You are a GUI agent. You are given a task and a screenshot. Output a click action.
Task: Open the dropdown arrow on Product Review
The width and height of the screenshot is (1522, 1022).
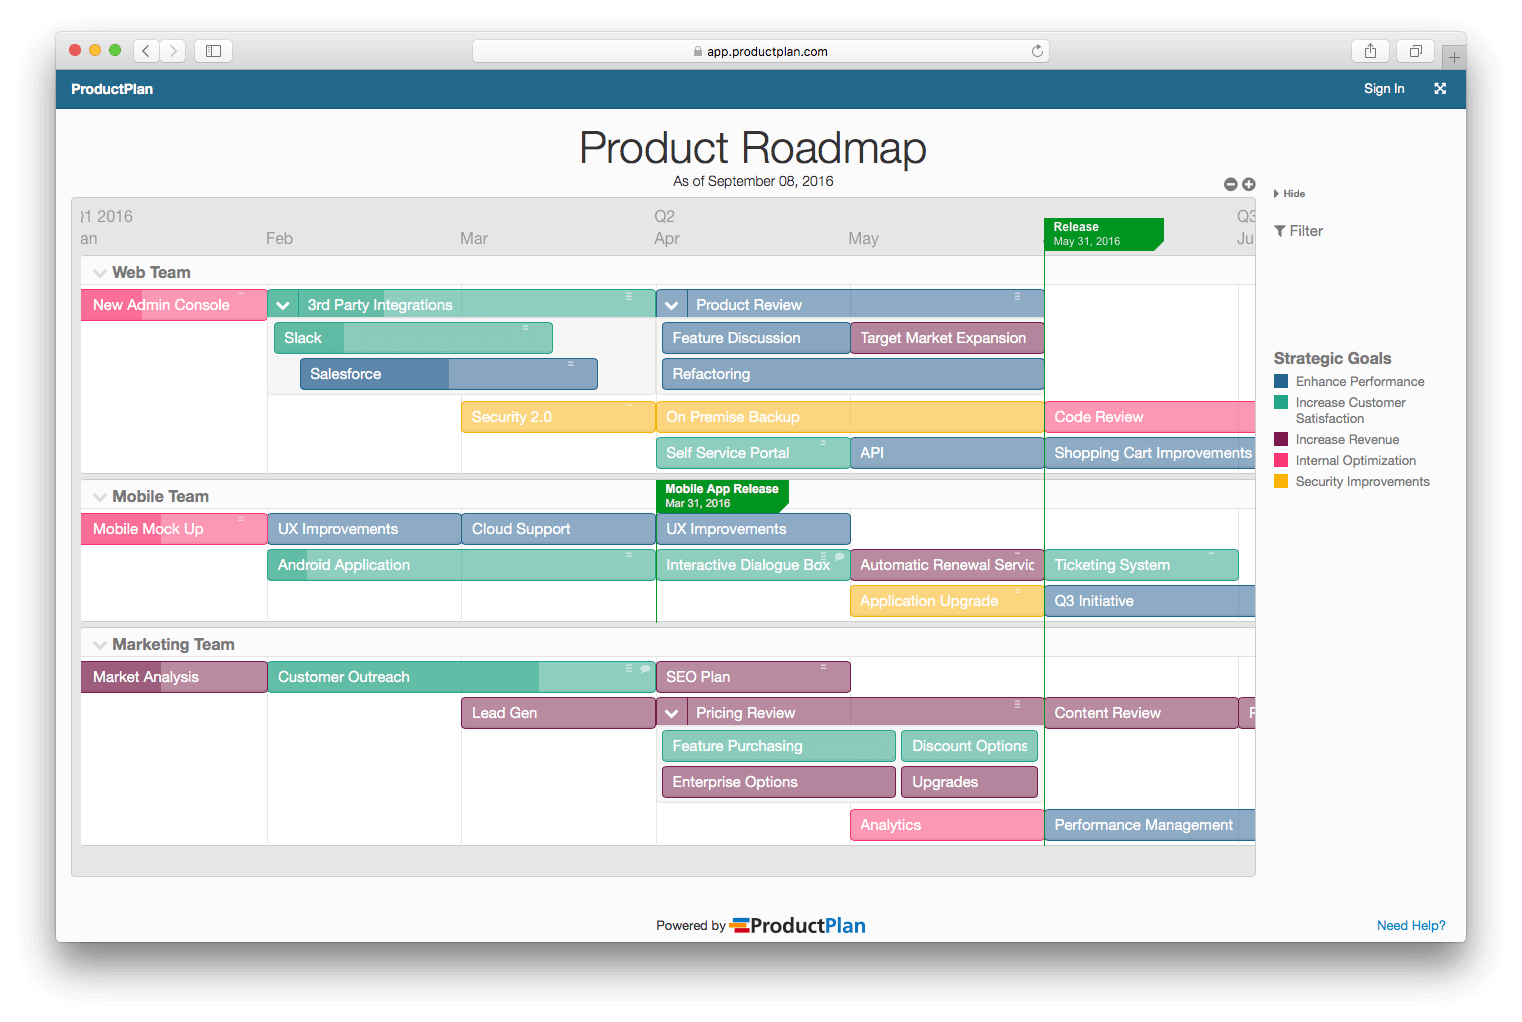tap(671, 303)
